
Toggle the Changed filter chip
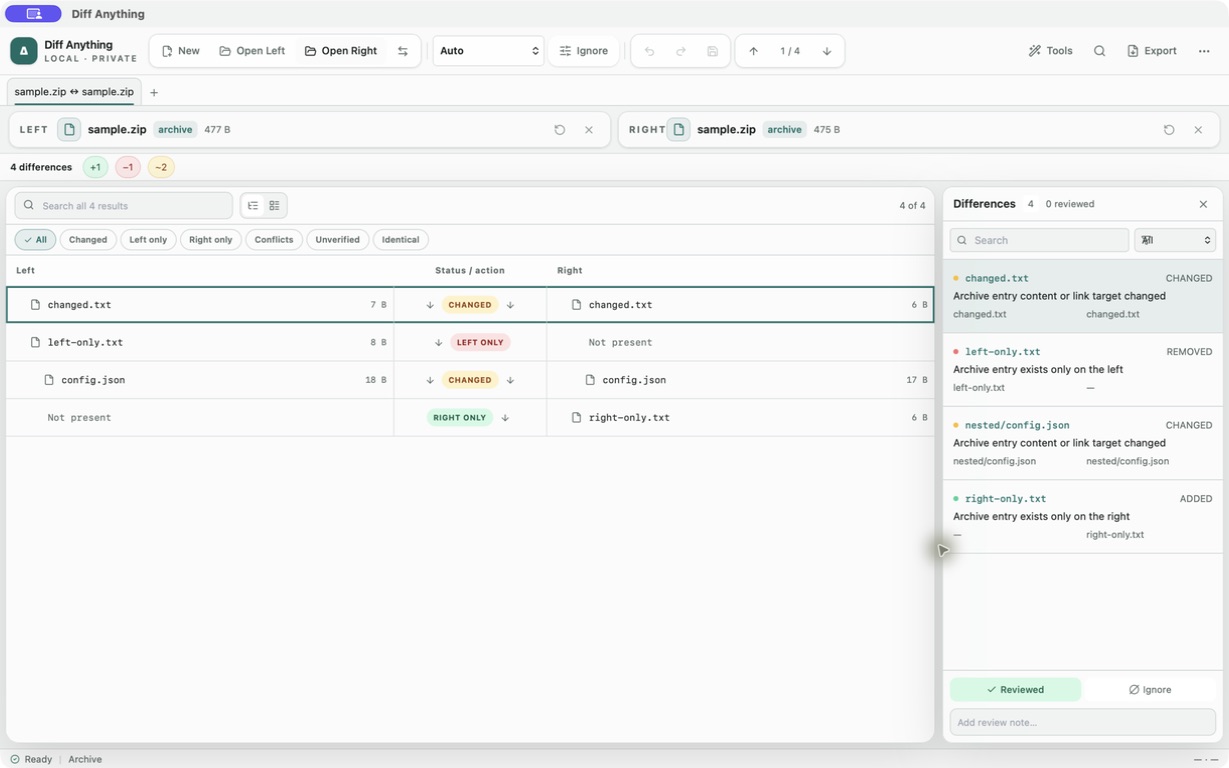88,240
